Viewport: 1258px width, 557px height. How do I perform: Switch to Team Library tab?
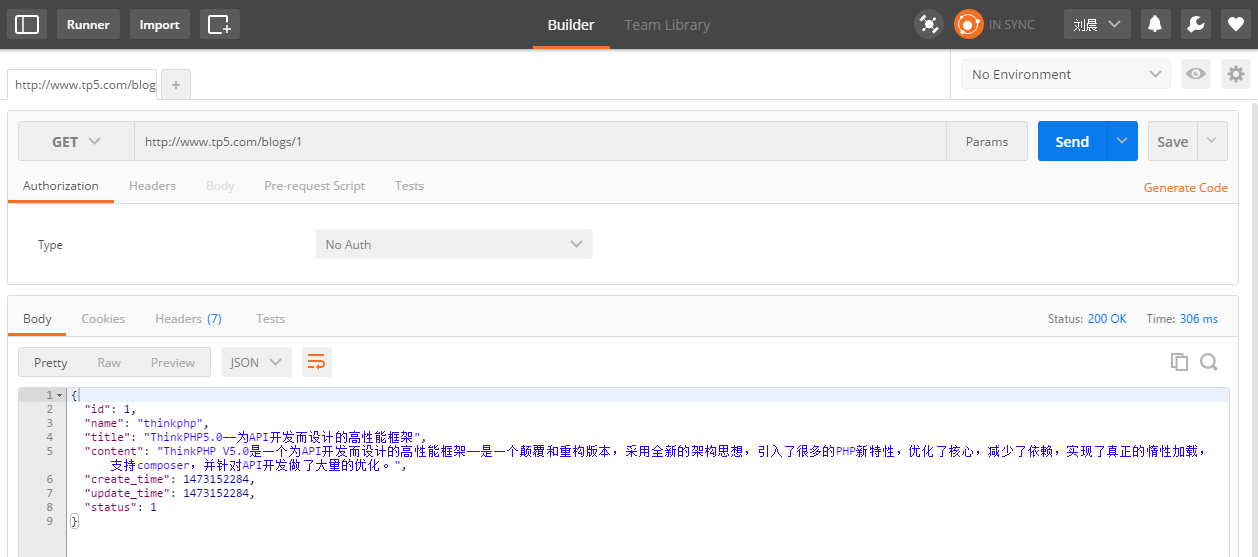point(667,25)
